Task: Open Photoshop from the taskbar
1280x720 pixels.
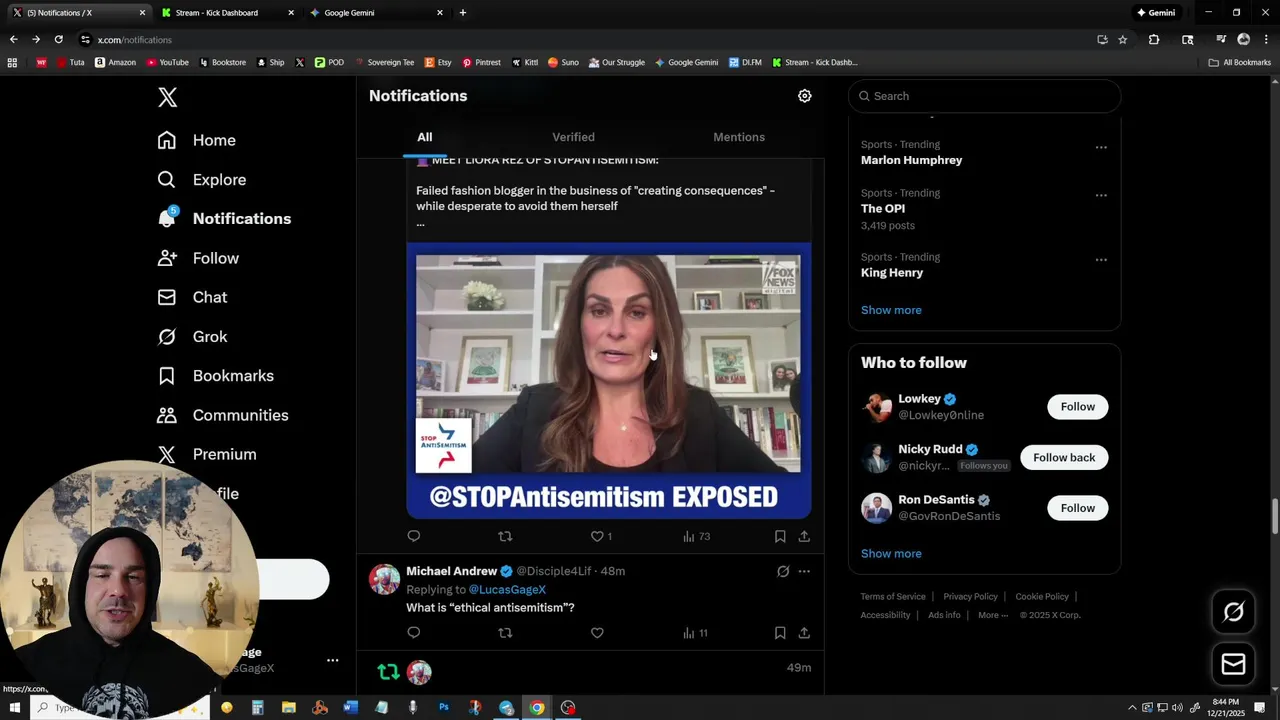Action: (x=443, y=707)
